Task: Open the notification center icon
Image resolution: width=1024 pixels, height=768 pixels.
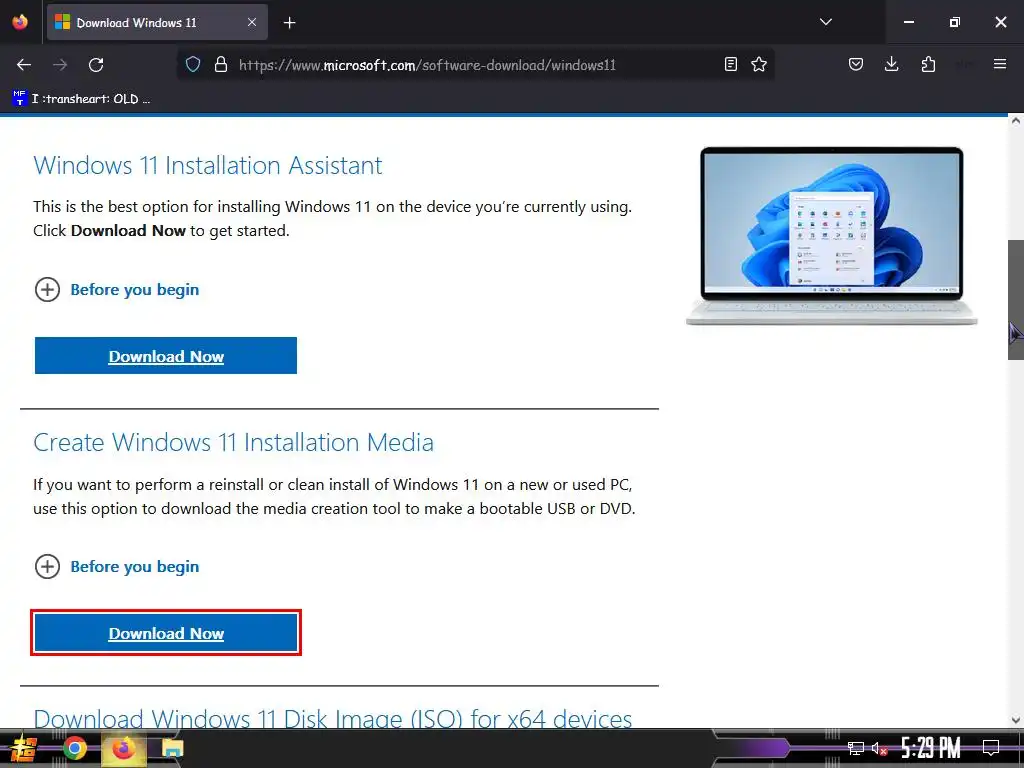Action: 991,748
